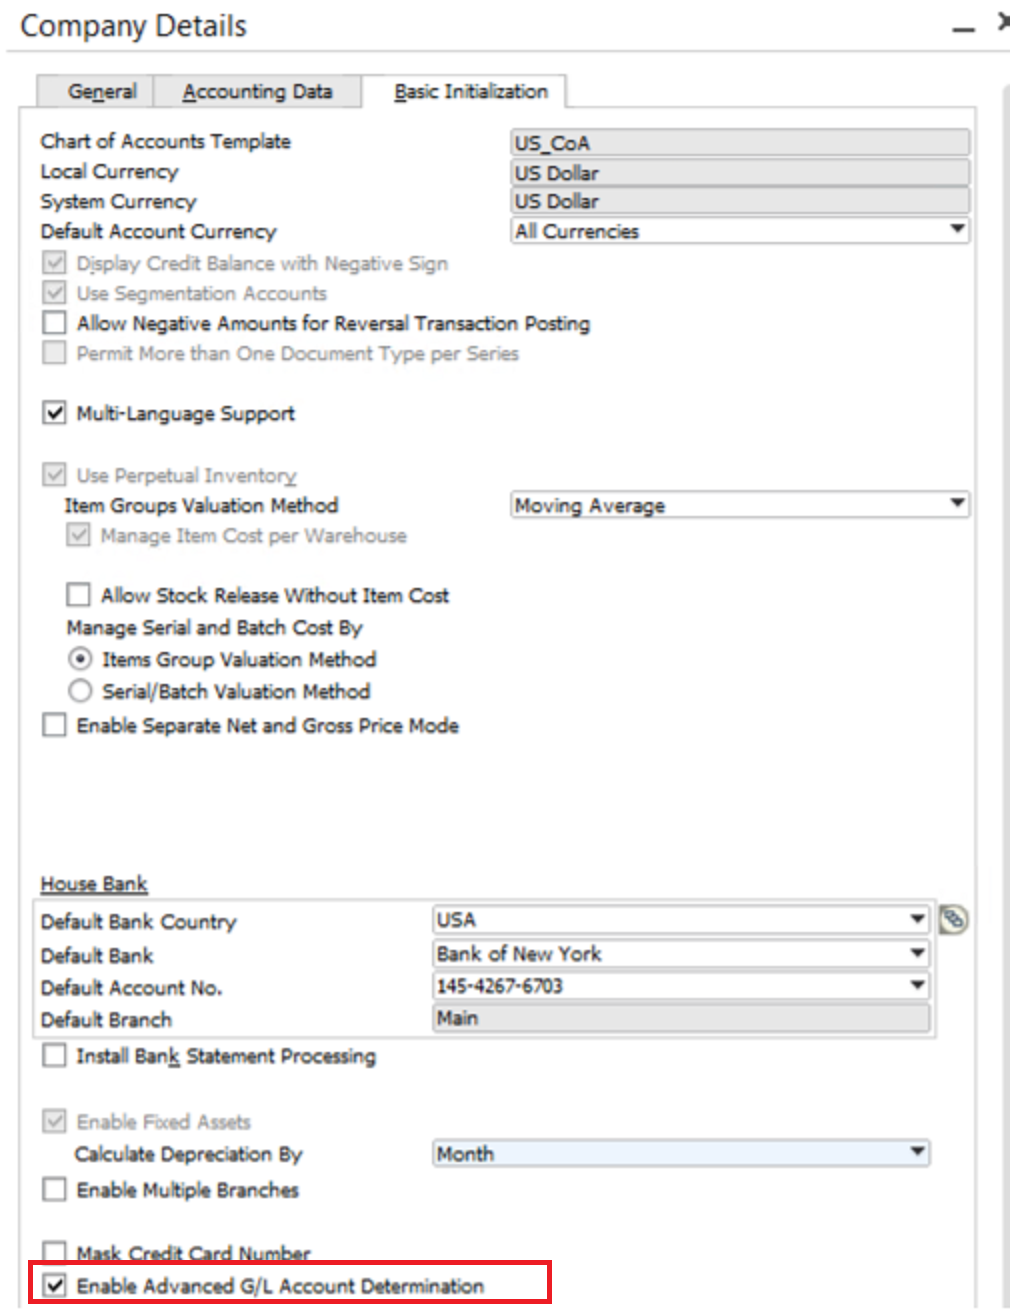Open Item Groups Valuation Method dropdown

pyautogui.click(x=957, y=503)
